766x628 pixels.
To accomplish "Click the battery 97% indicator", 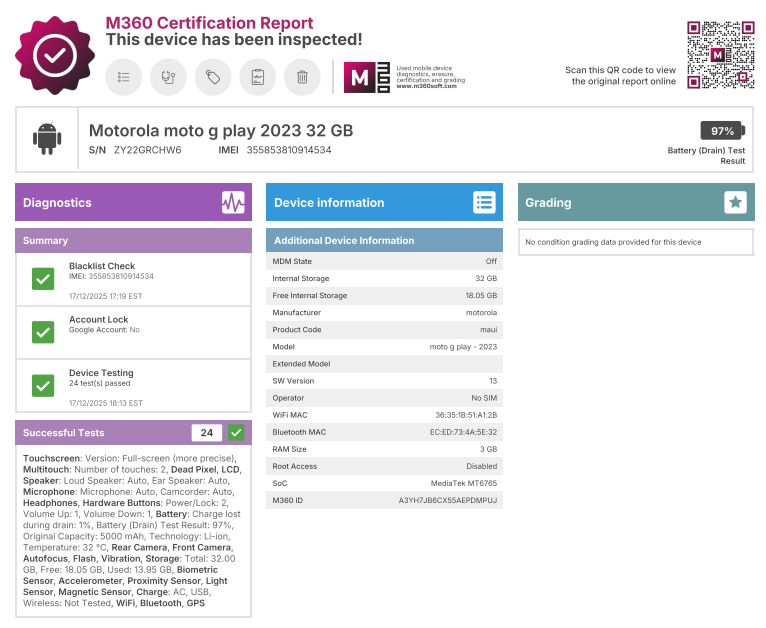I will pyautogui.click(x=720, y=131).
